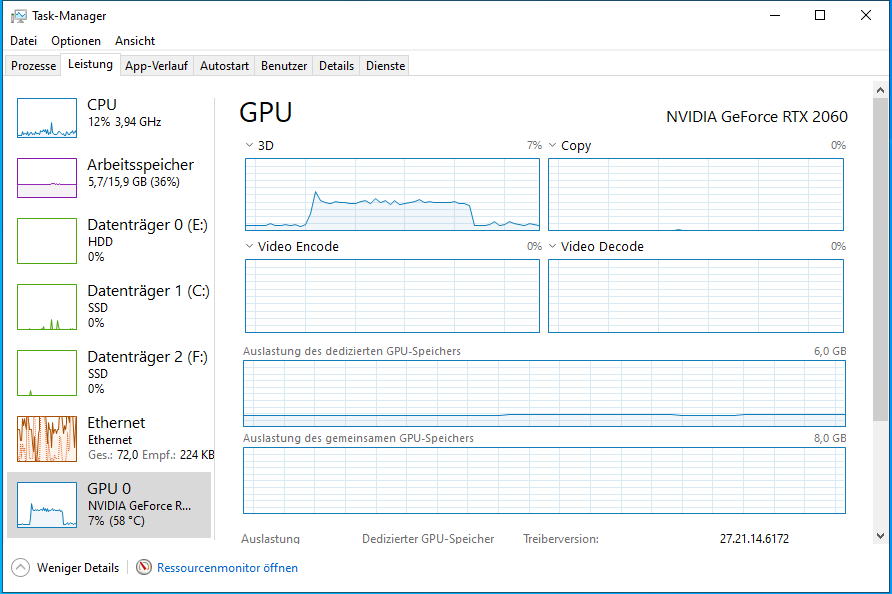892x594 pixels.
Task: Open the Copy engine dropdown
Action: point(553,146)
